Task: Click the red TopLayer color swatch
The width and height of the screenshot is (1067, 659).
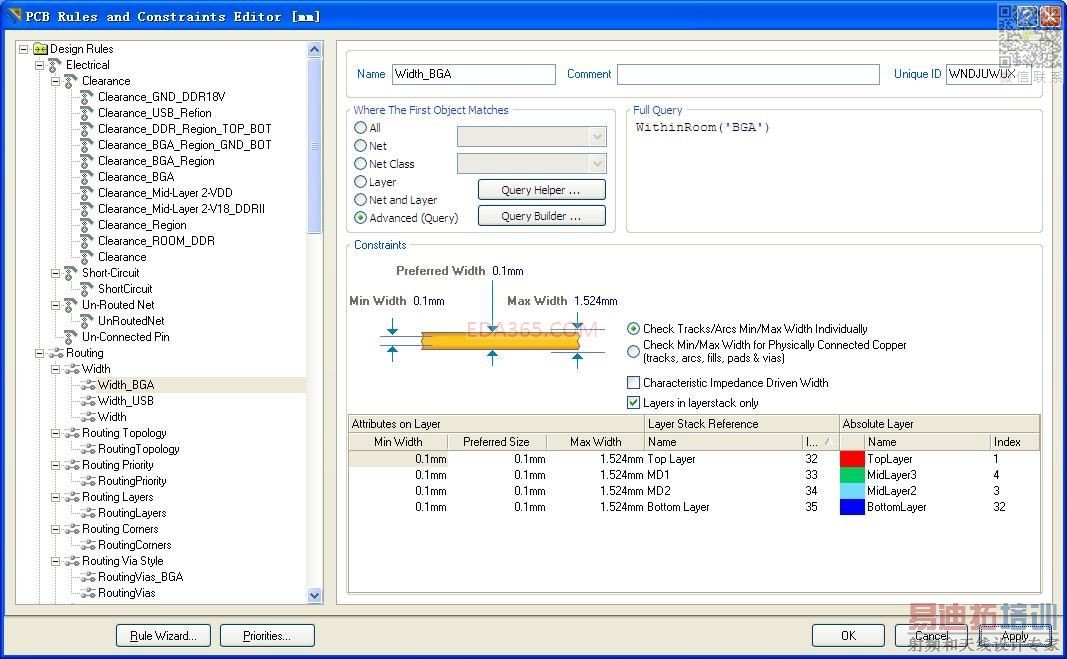Action: [x=852, y=459]
